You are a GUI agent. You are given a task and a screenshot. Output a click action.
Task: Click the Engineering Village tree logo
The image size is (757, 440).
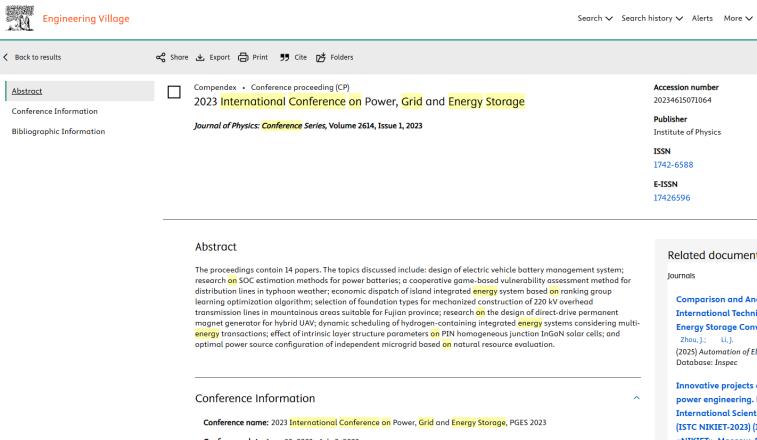[x=19, y=18]
